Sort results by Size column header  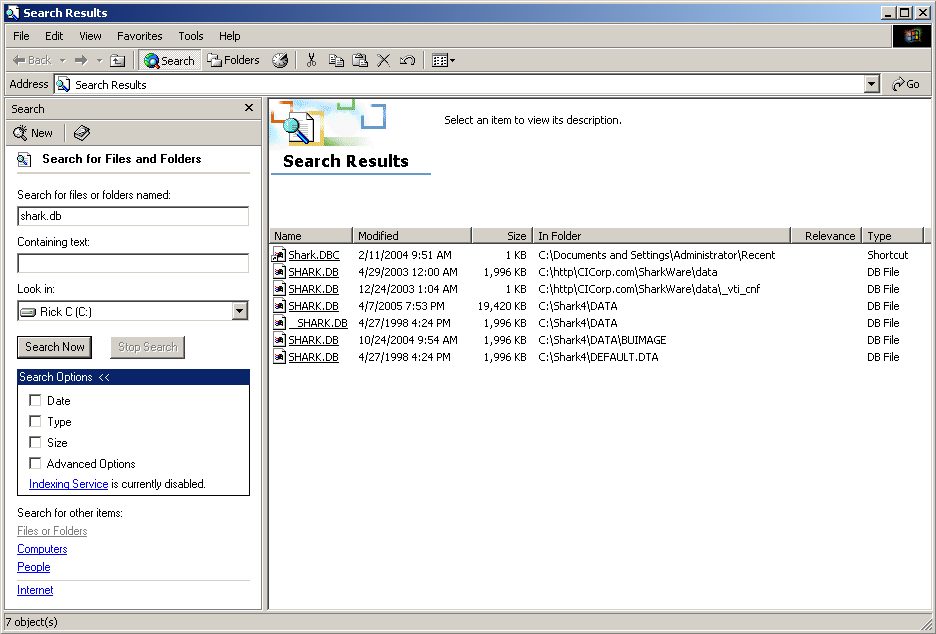(x=502, y=235)
